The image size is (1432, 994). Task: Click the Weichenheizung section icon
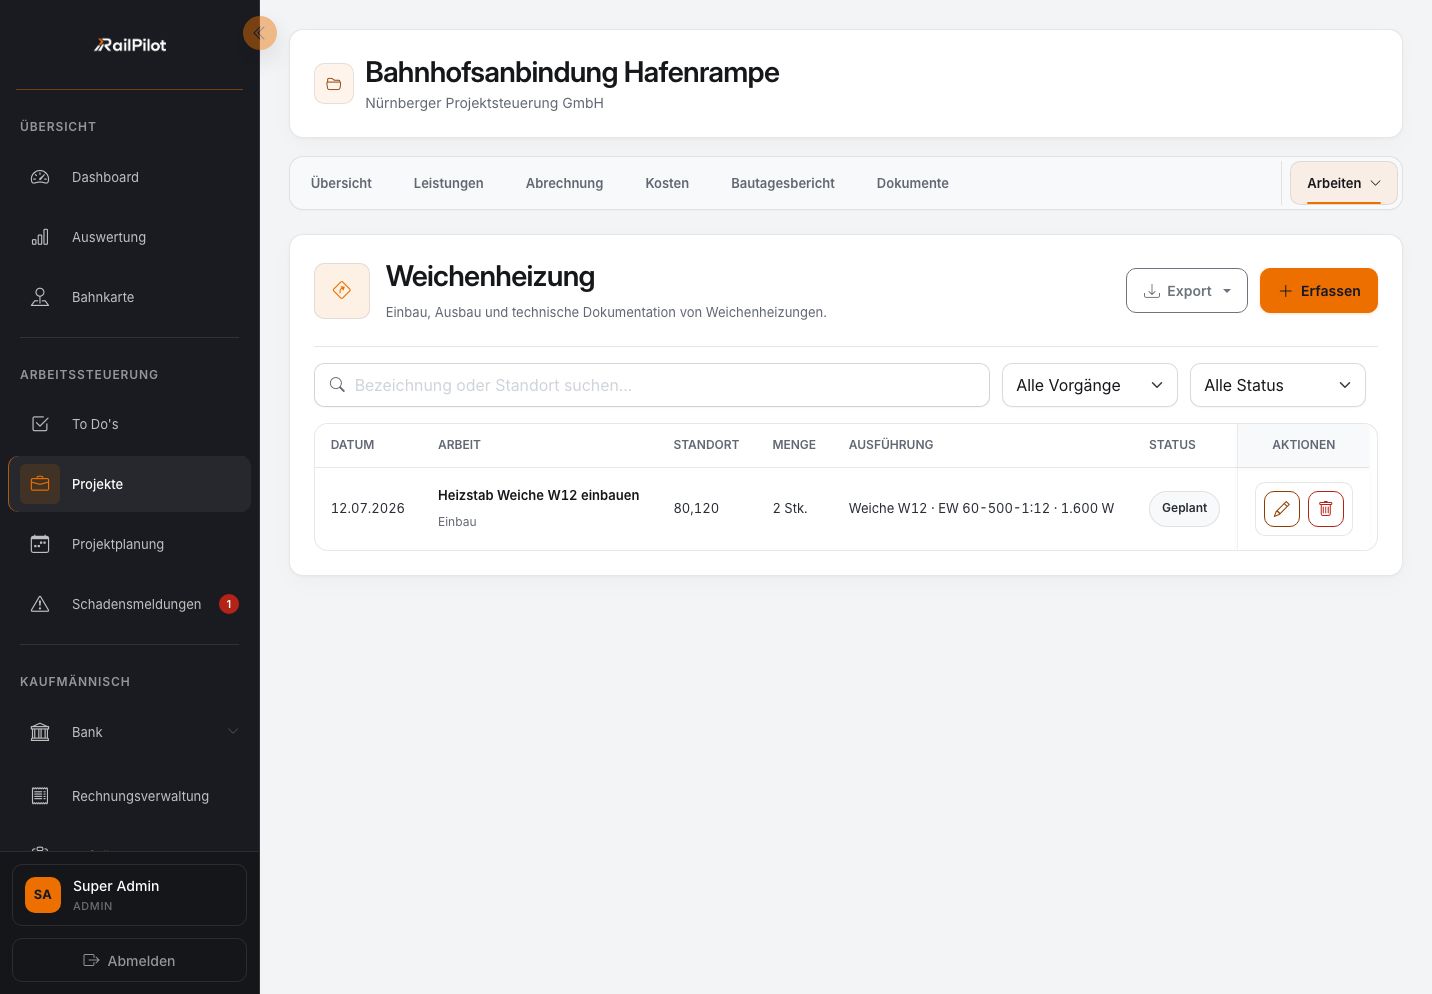342,291
